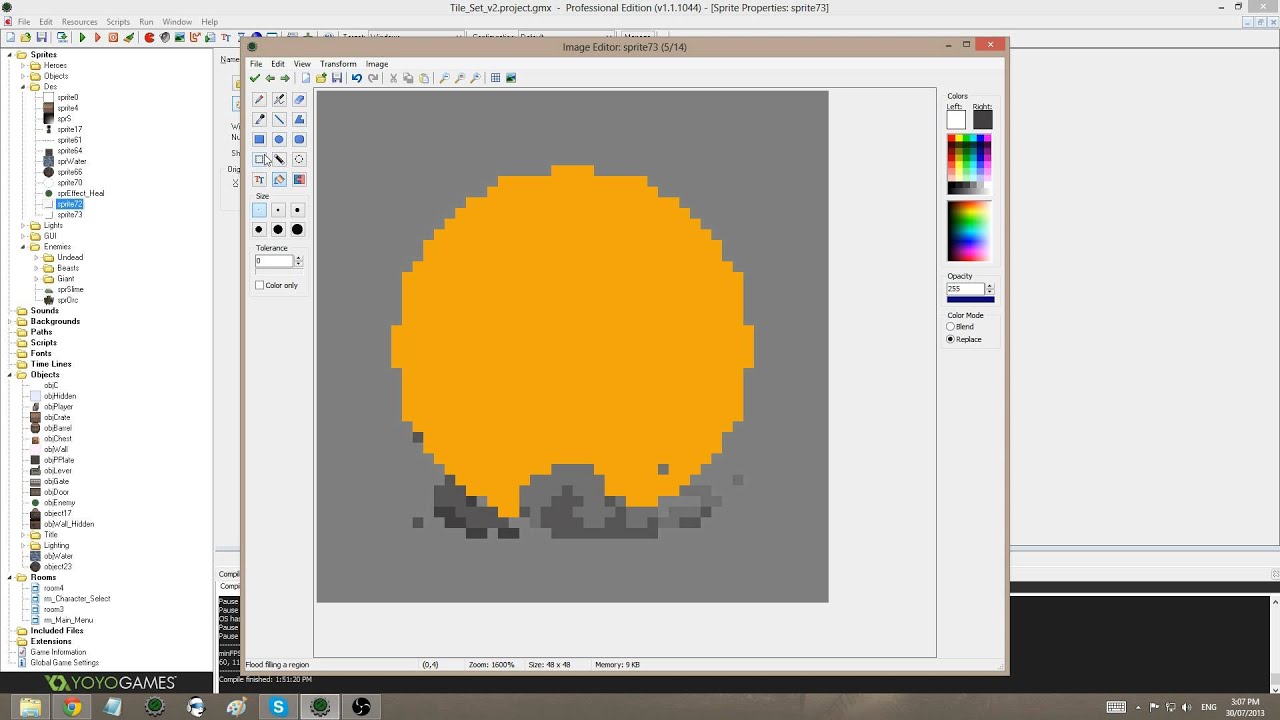Select the Magic wand selection tool
This screenshot has height=720, width=1280.
coord(279,160)
